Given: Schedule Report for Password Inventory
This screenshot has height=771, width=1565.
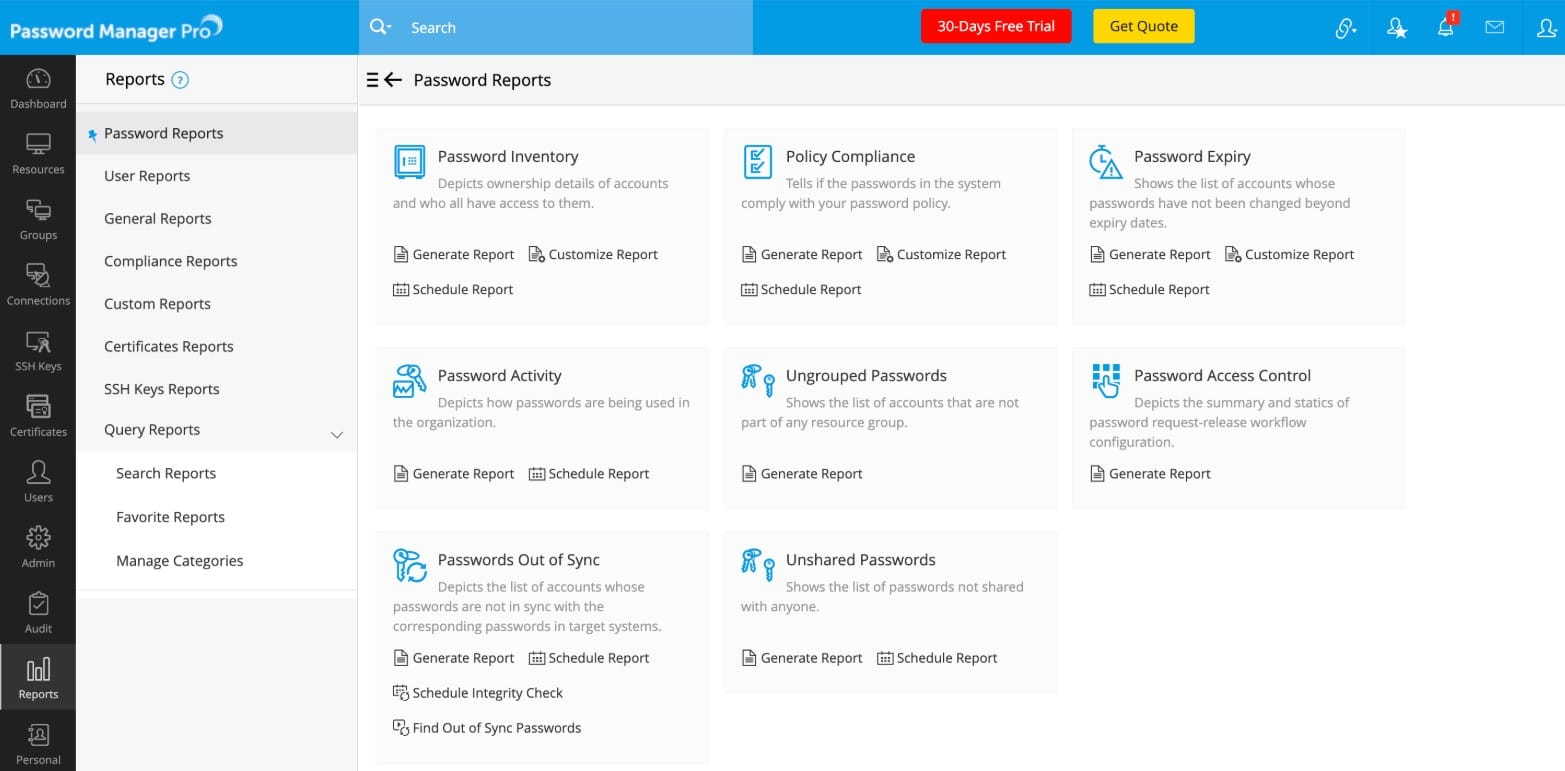Looking at the screenshot, I should point(453,290).
